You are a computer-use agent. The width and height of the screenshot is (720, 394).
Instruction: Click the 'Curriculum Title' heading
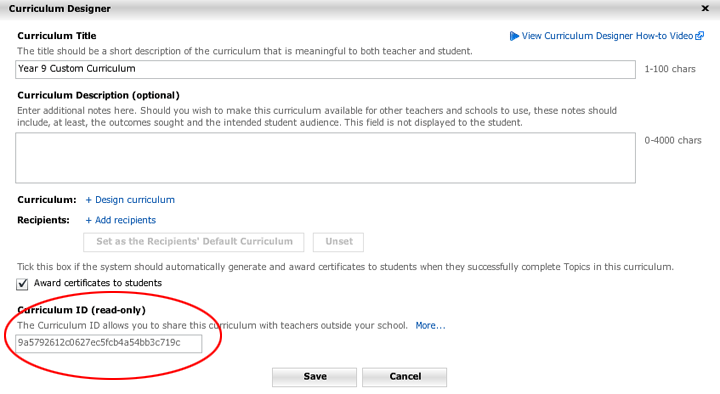tap(57, 36)
